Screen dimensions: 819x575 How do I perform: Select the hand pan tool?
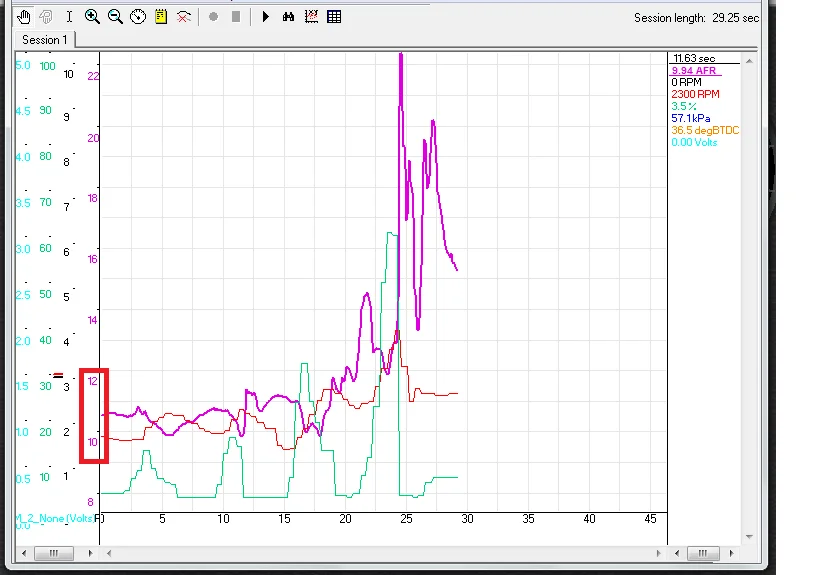[x=24, y=17]
